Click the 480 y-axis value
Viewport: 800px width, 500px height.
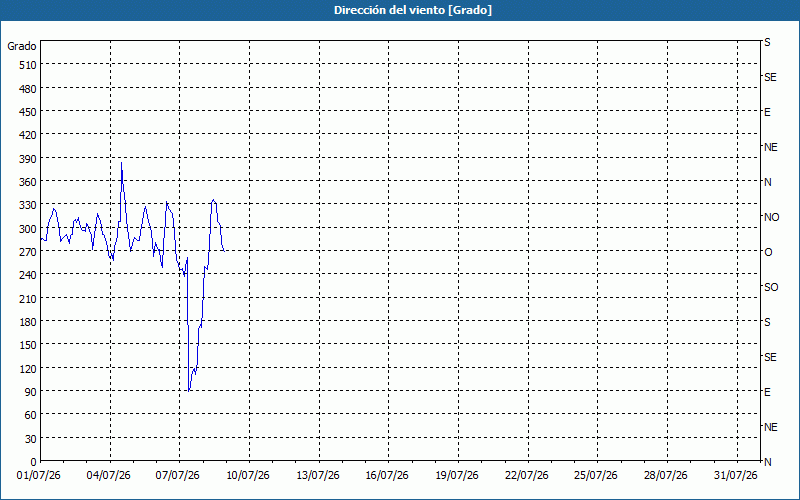[x=28, y=89]
